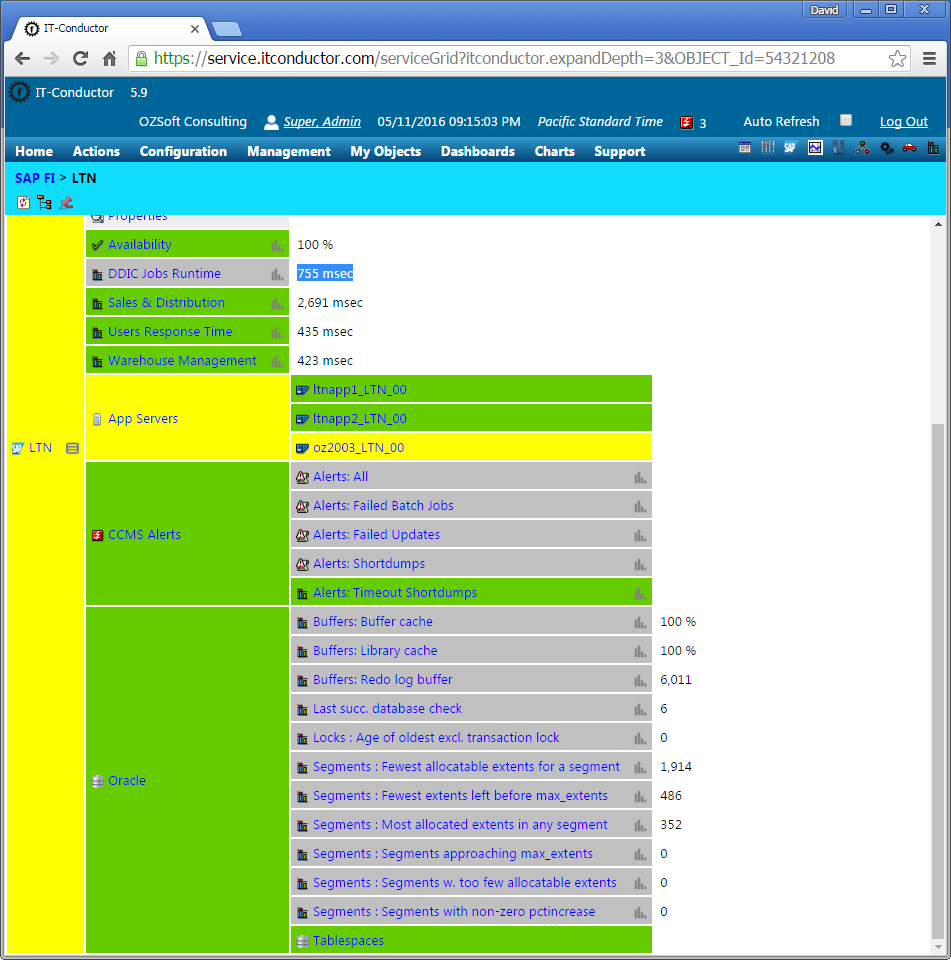Open the My Objects menu
This screenshot has height=960, width=951.
tap(386, 151)
